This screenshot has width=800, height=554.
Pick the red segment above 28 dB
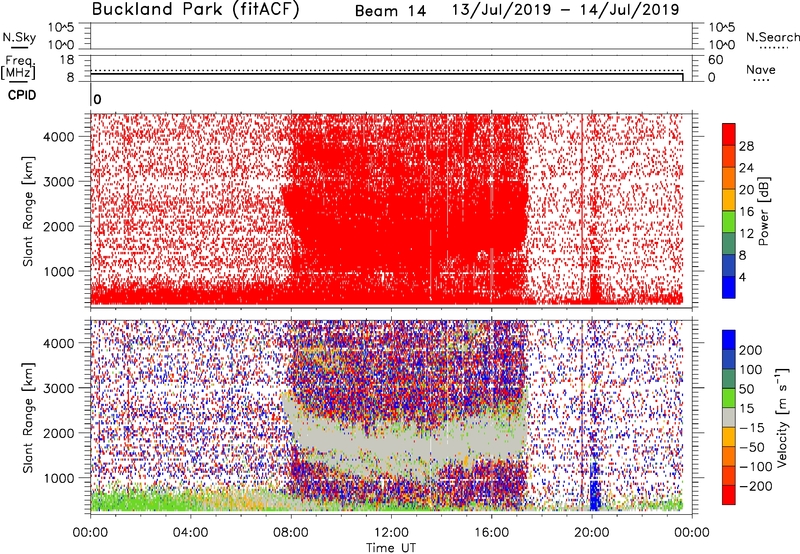click(729, 135)
